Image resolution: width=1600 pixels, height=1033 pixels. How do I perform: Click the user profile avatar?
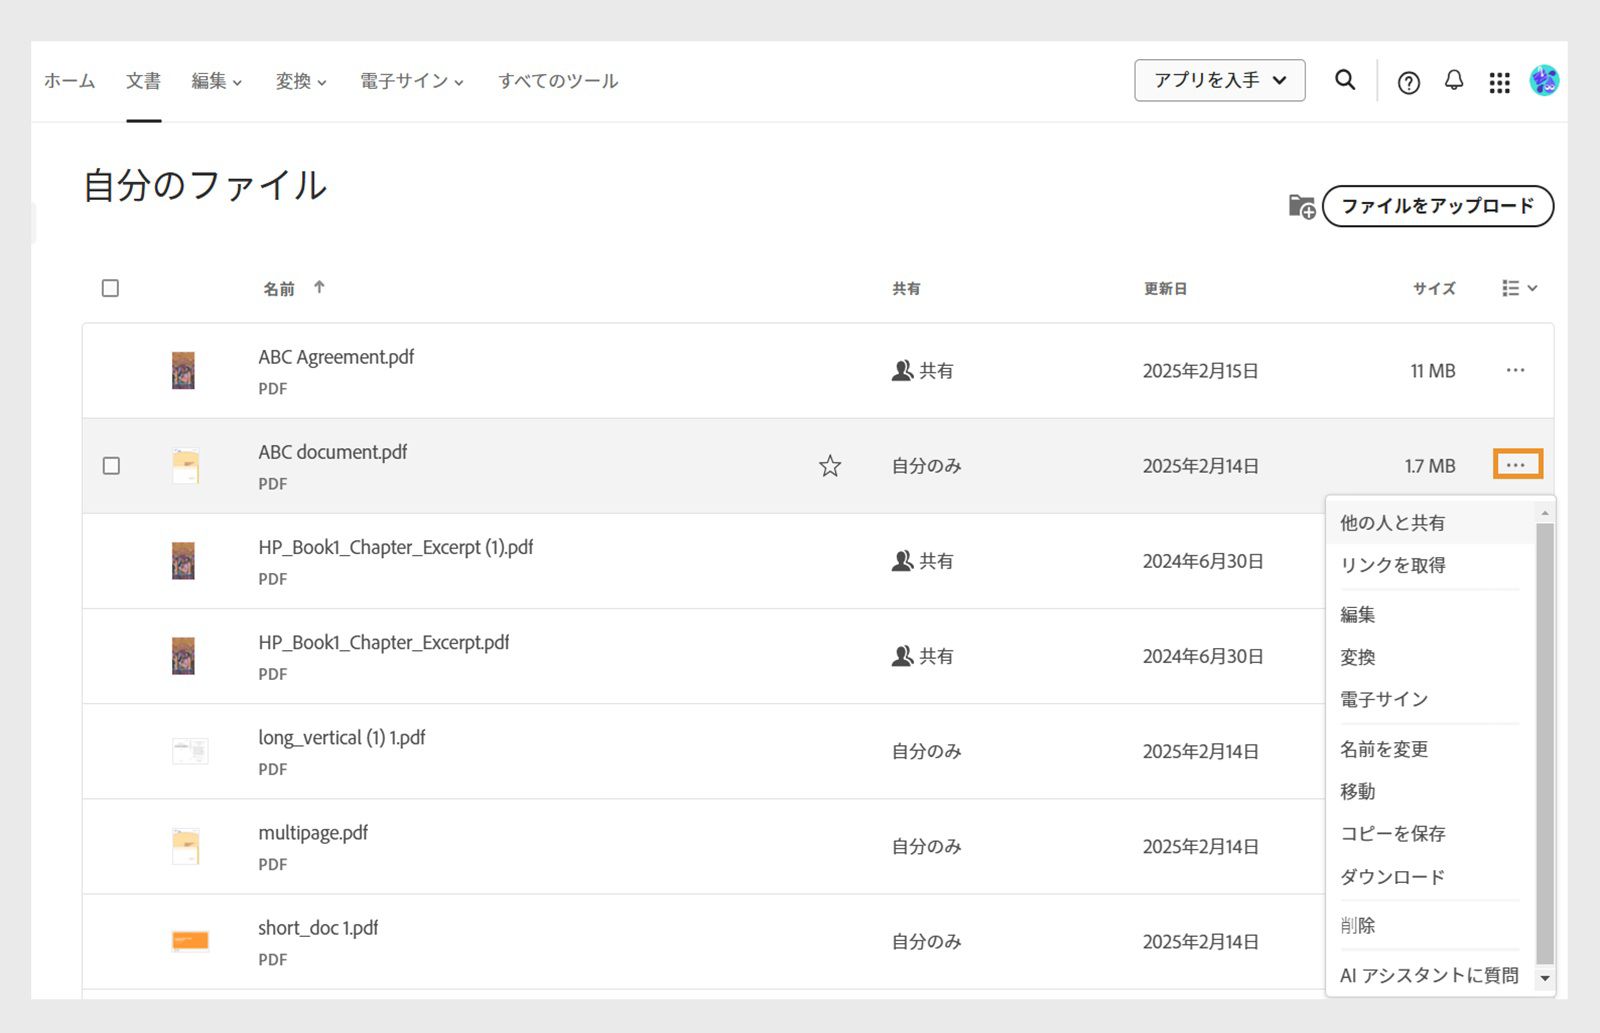coord(1544,80)
